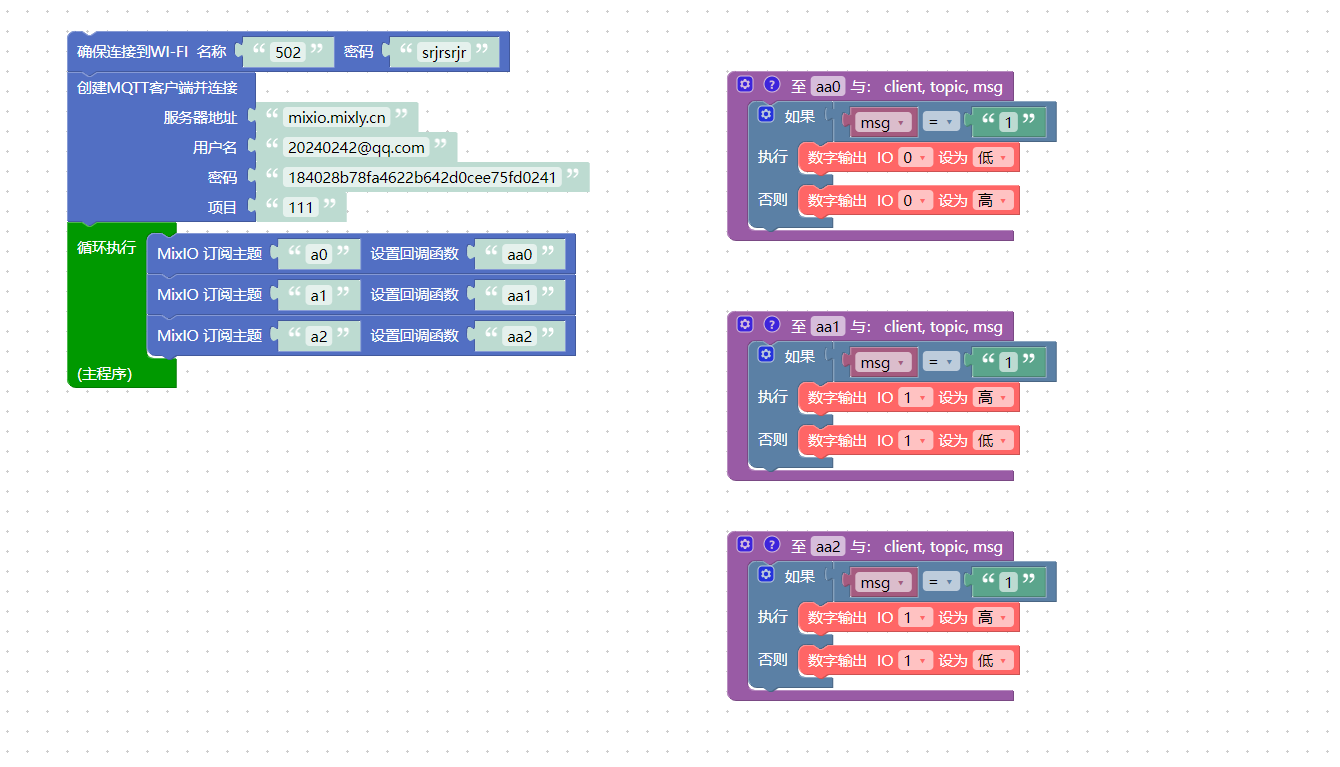Open 高 level dropdown in aa0 否则 row
Screen dimensions: 1340x767
(993, 201)
